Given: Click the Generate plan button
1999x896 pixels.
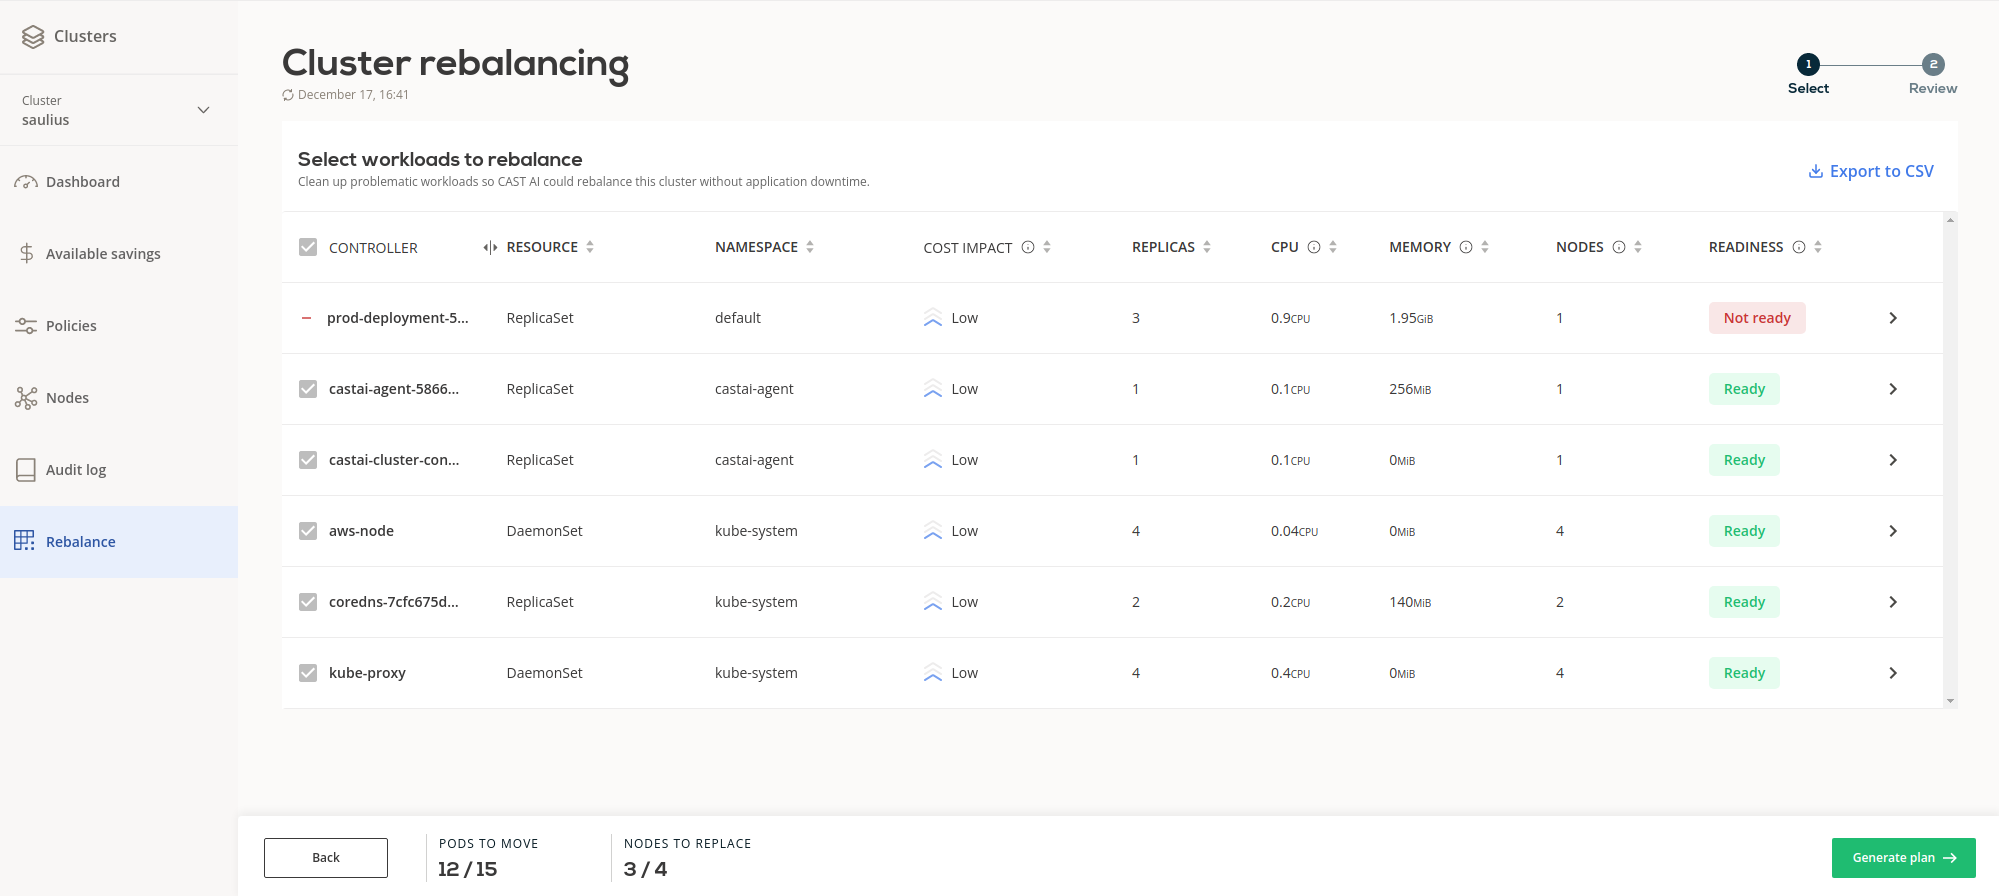Looking at the screenshot, I should (x=1904, y=858).
